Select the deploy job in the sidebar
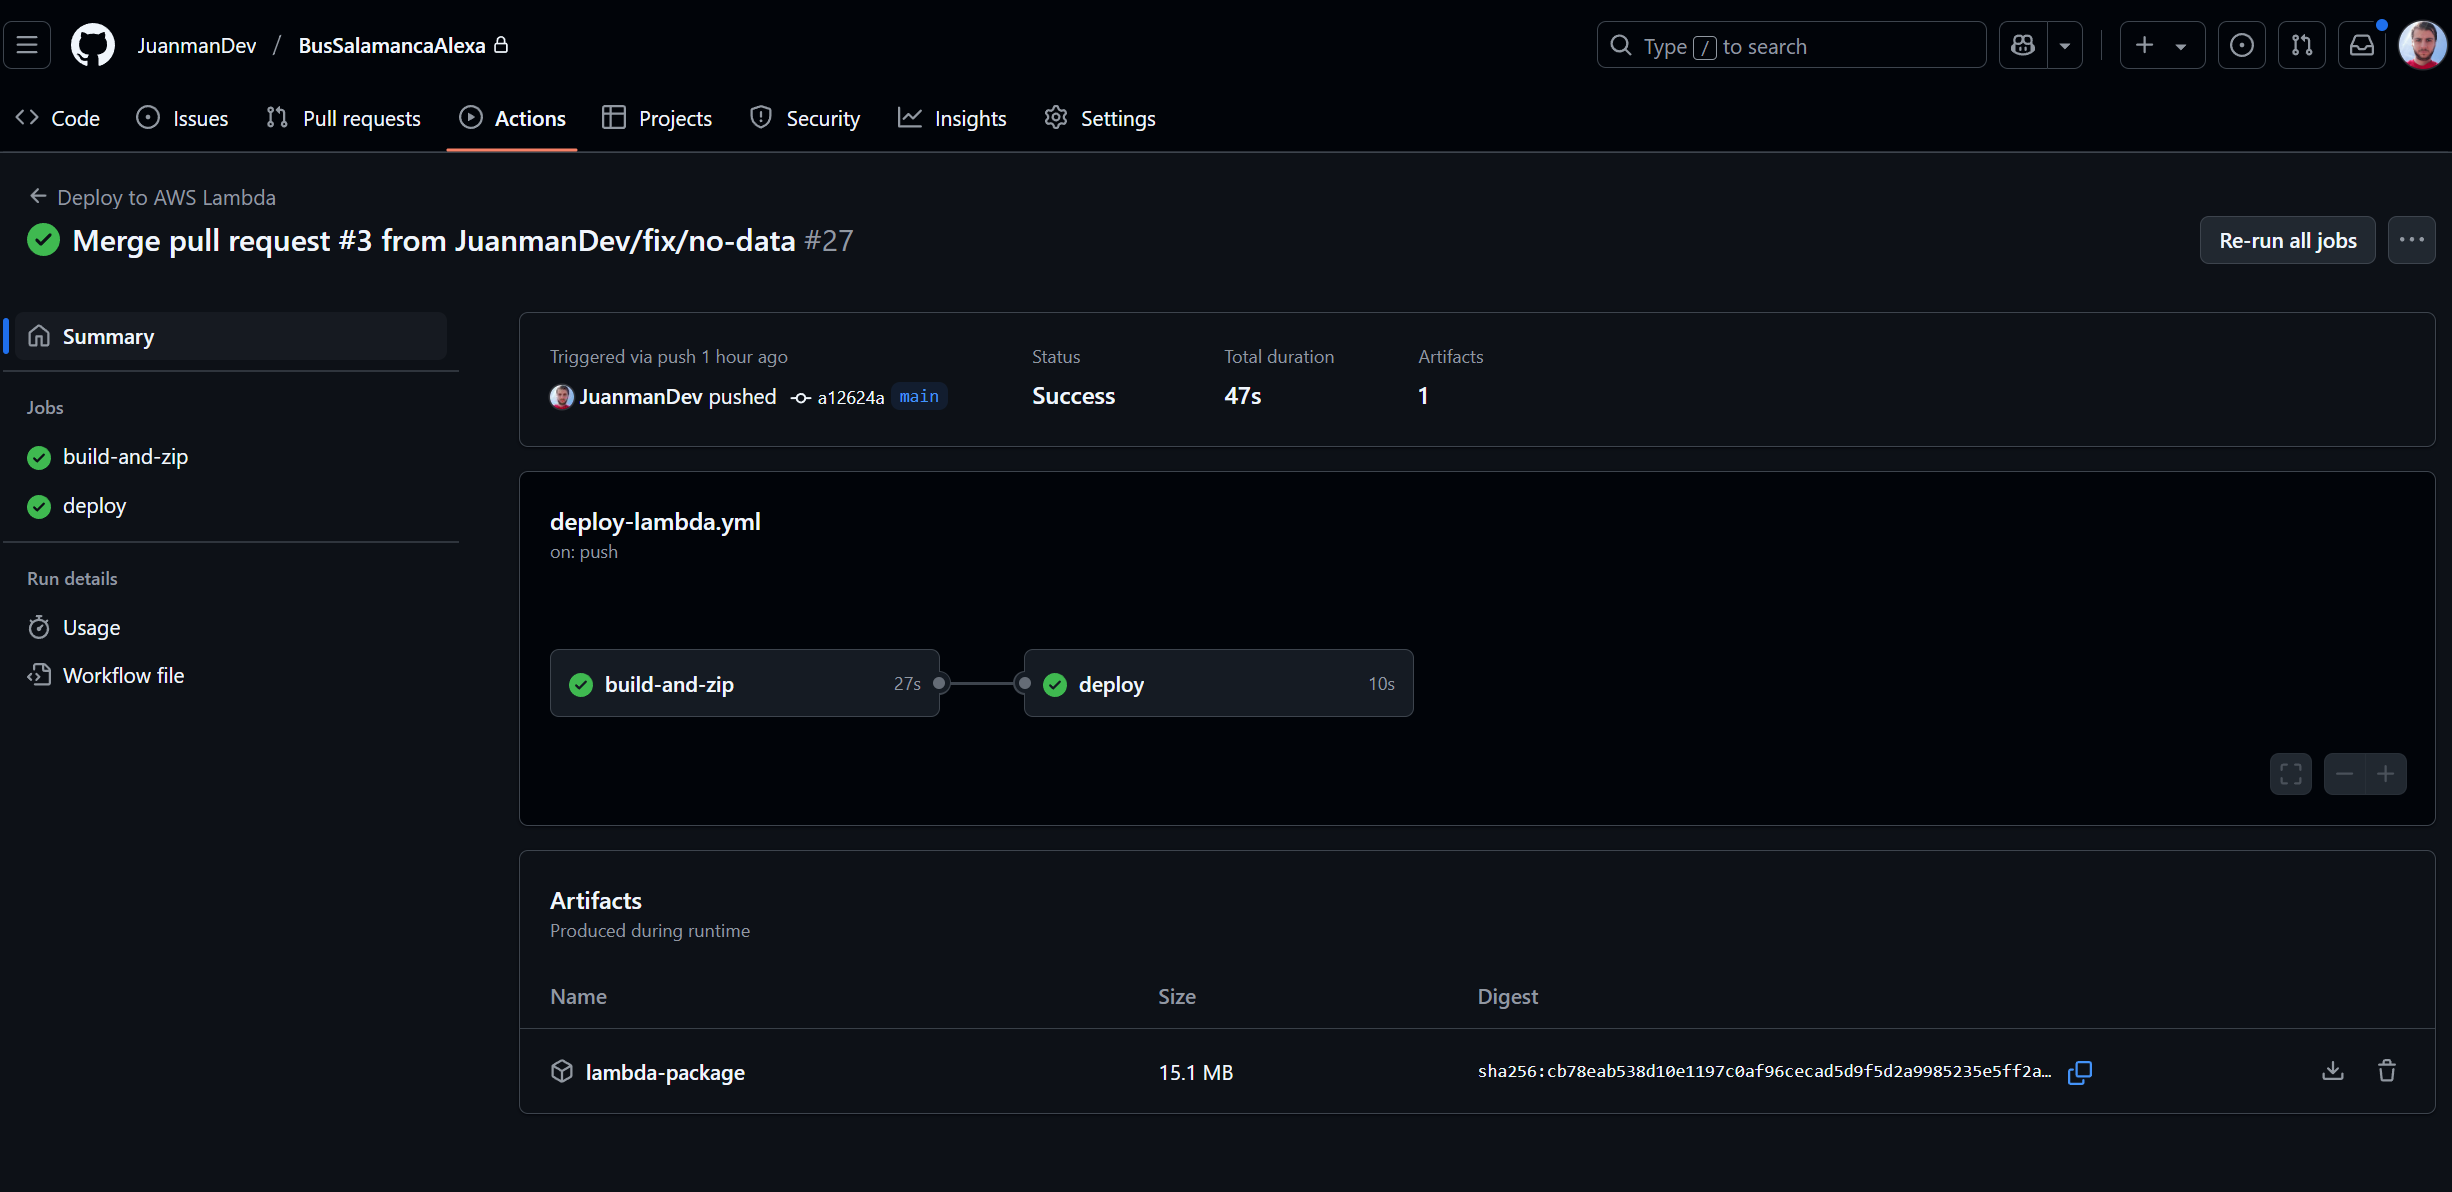This screenshot has height=1192, width=2452. (94, 505)
